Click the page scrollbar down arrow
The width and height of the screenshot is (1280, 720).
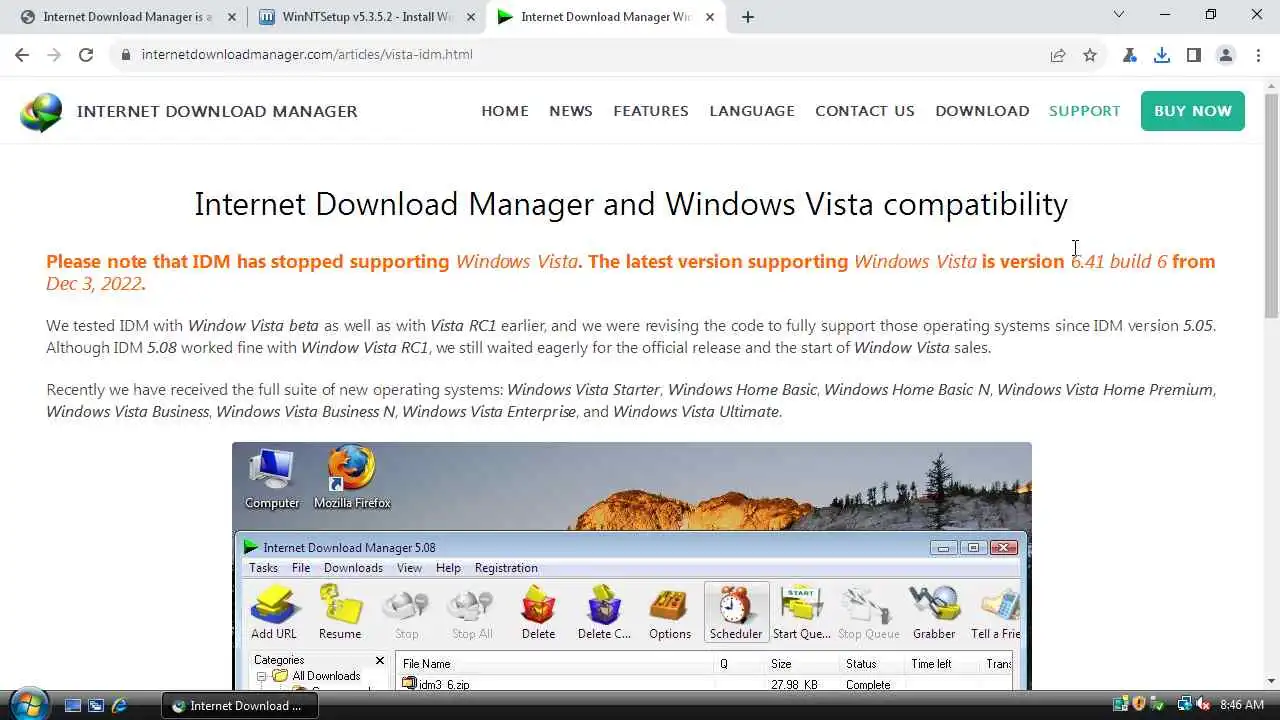tap(1271, 681)
